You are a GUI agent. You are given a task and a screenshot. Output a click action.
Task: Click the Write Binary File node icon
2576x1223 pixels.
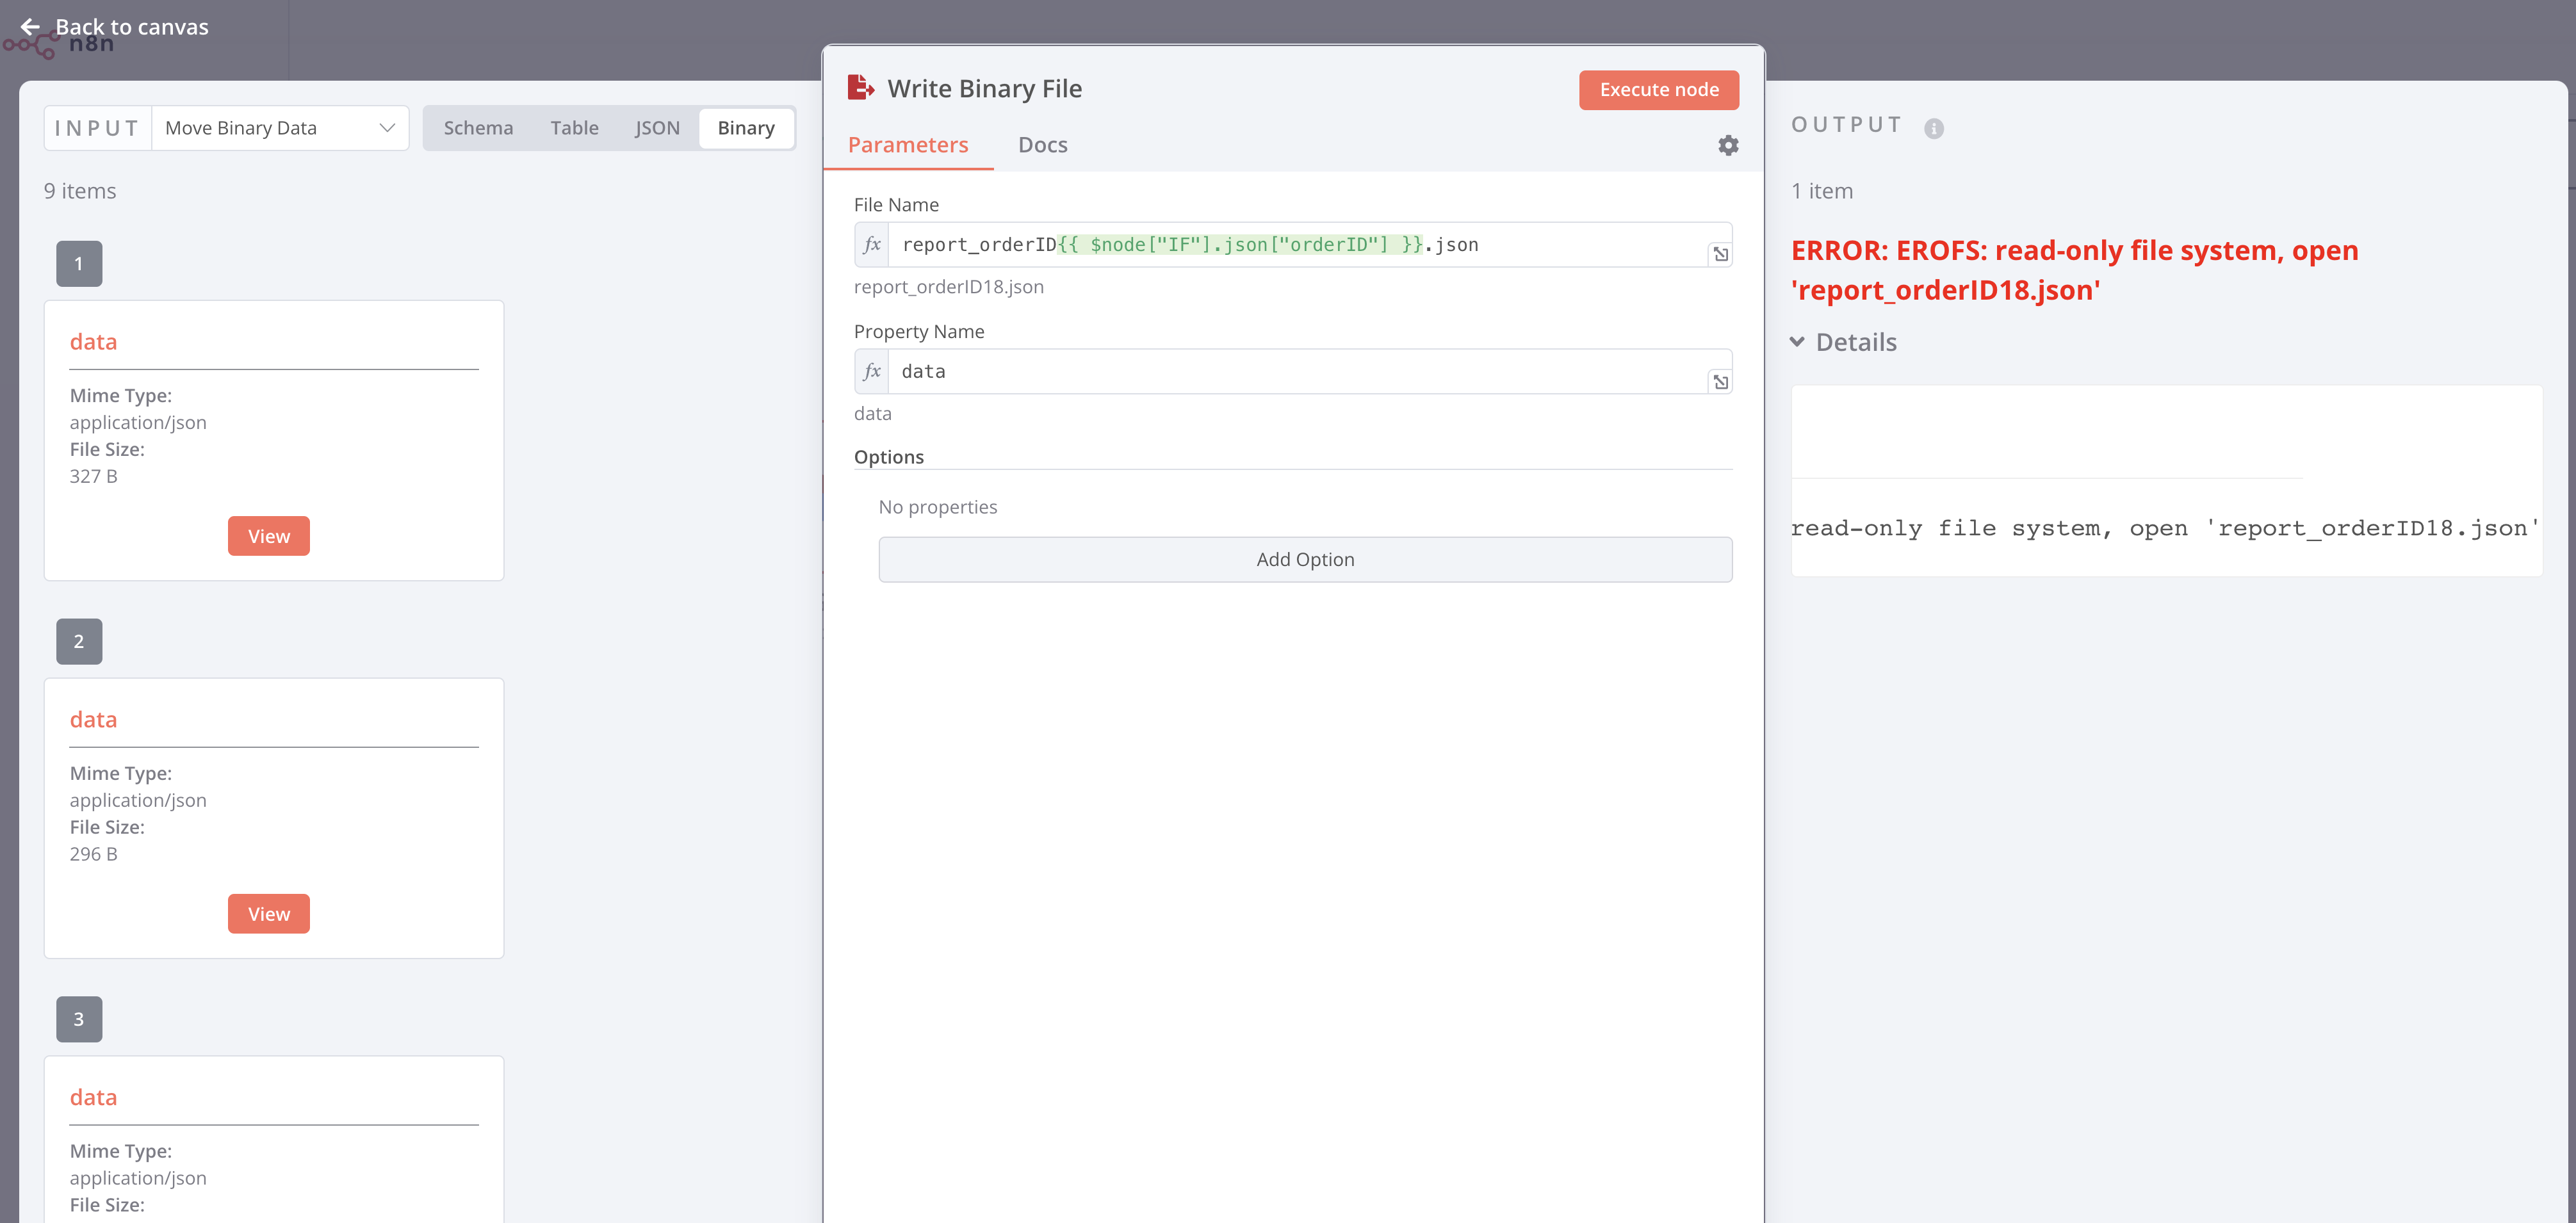pos(860,88)
